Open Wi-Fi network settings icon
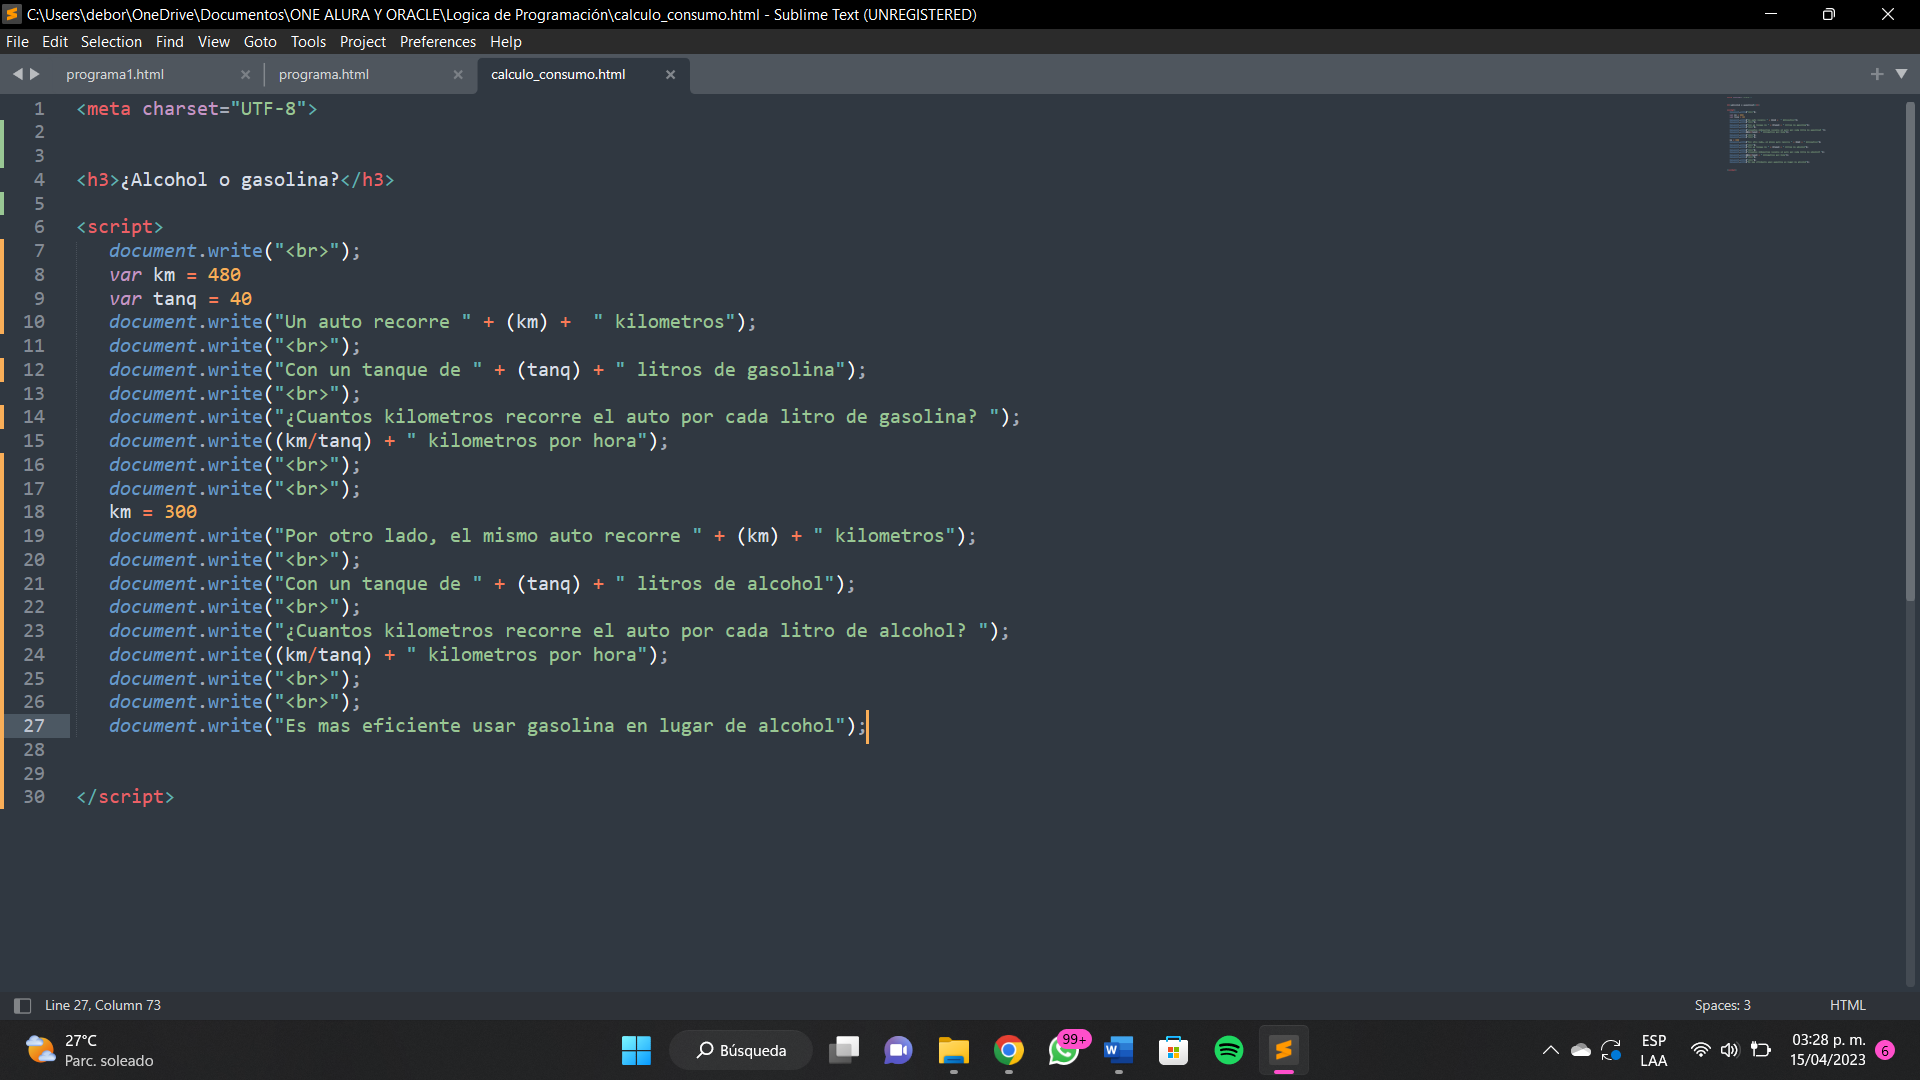1920x1080 pixels. [1700, 1050]
